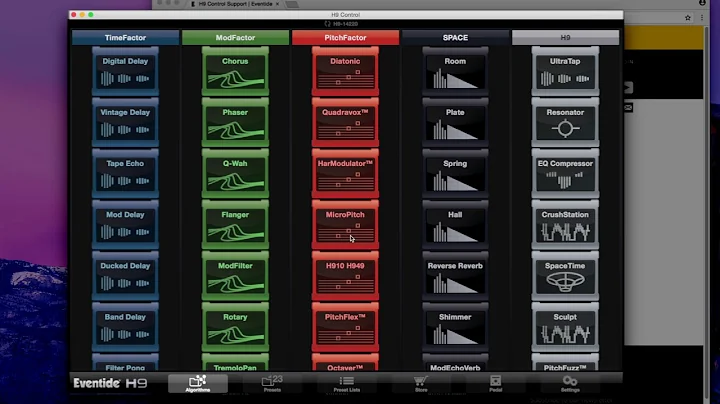Open the browser three-dot menu
This screenshot has width=720, height=404.
pyautogui.click(x=702, y=18)
